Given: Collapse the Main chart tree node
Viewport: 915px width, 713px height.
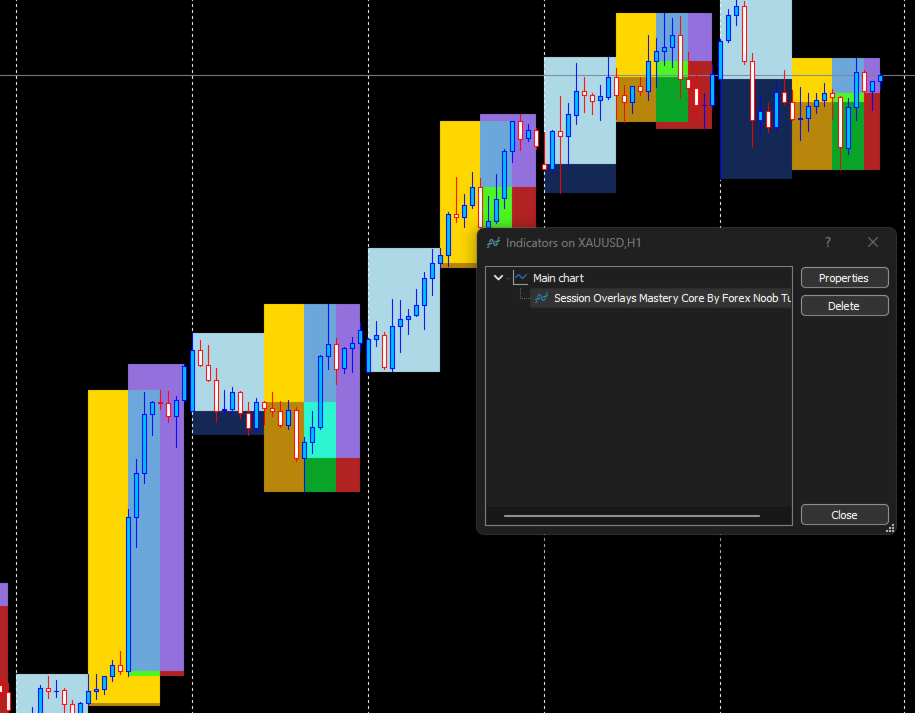Looking at the screenshot, I should 498,278.
